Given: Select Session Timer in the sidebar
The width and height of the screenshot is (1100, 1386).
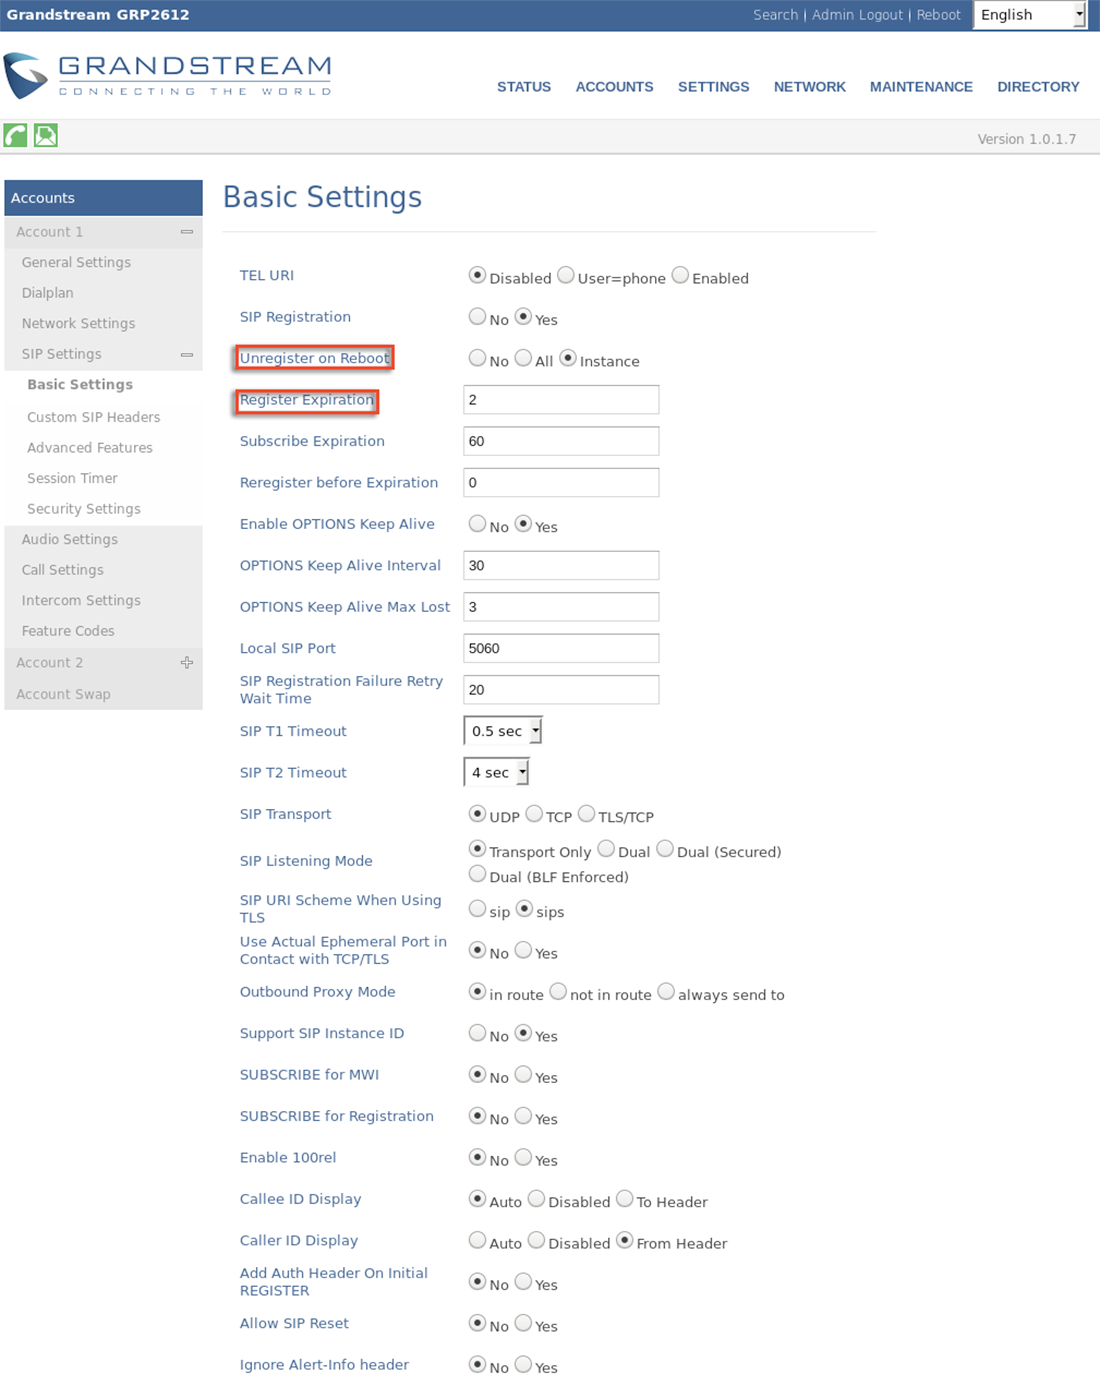Looking at the screenshot, I should click(72, 478).
